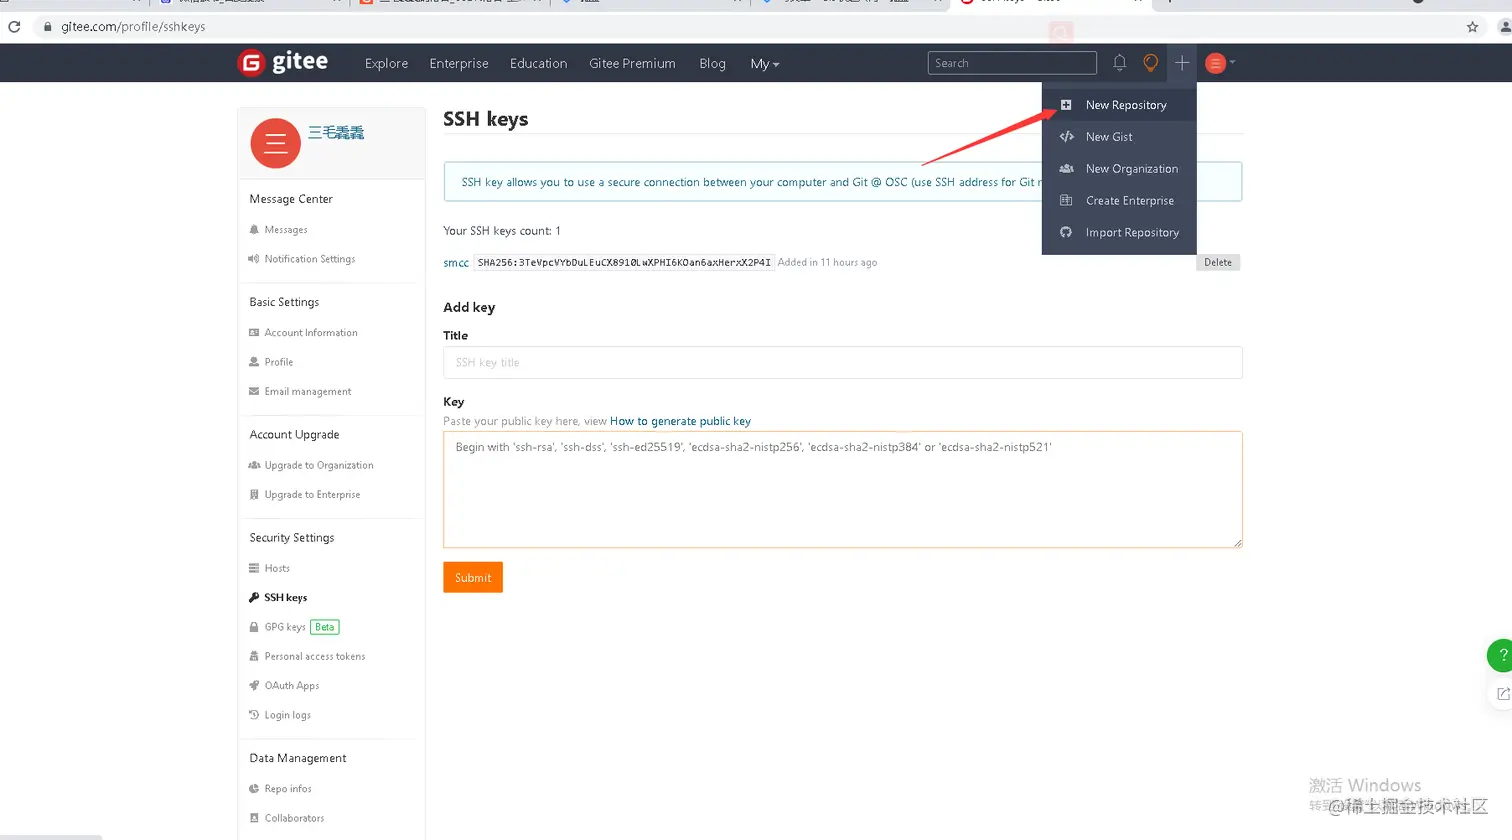This screenshot has height=840, width=1512.
Task: Click the Security Settings sidebar heading
Action: (x=292, y=538)
